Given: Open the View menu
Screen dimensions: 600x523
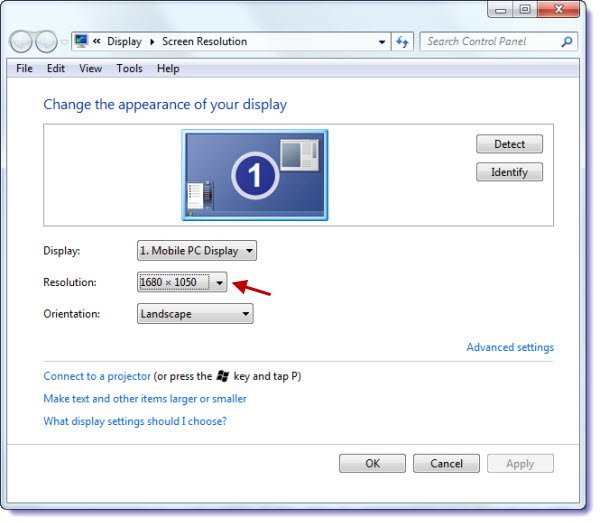Looking at the screenshot, I should [90, 68].
